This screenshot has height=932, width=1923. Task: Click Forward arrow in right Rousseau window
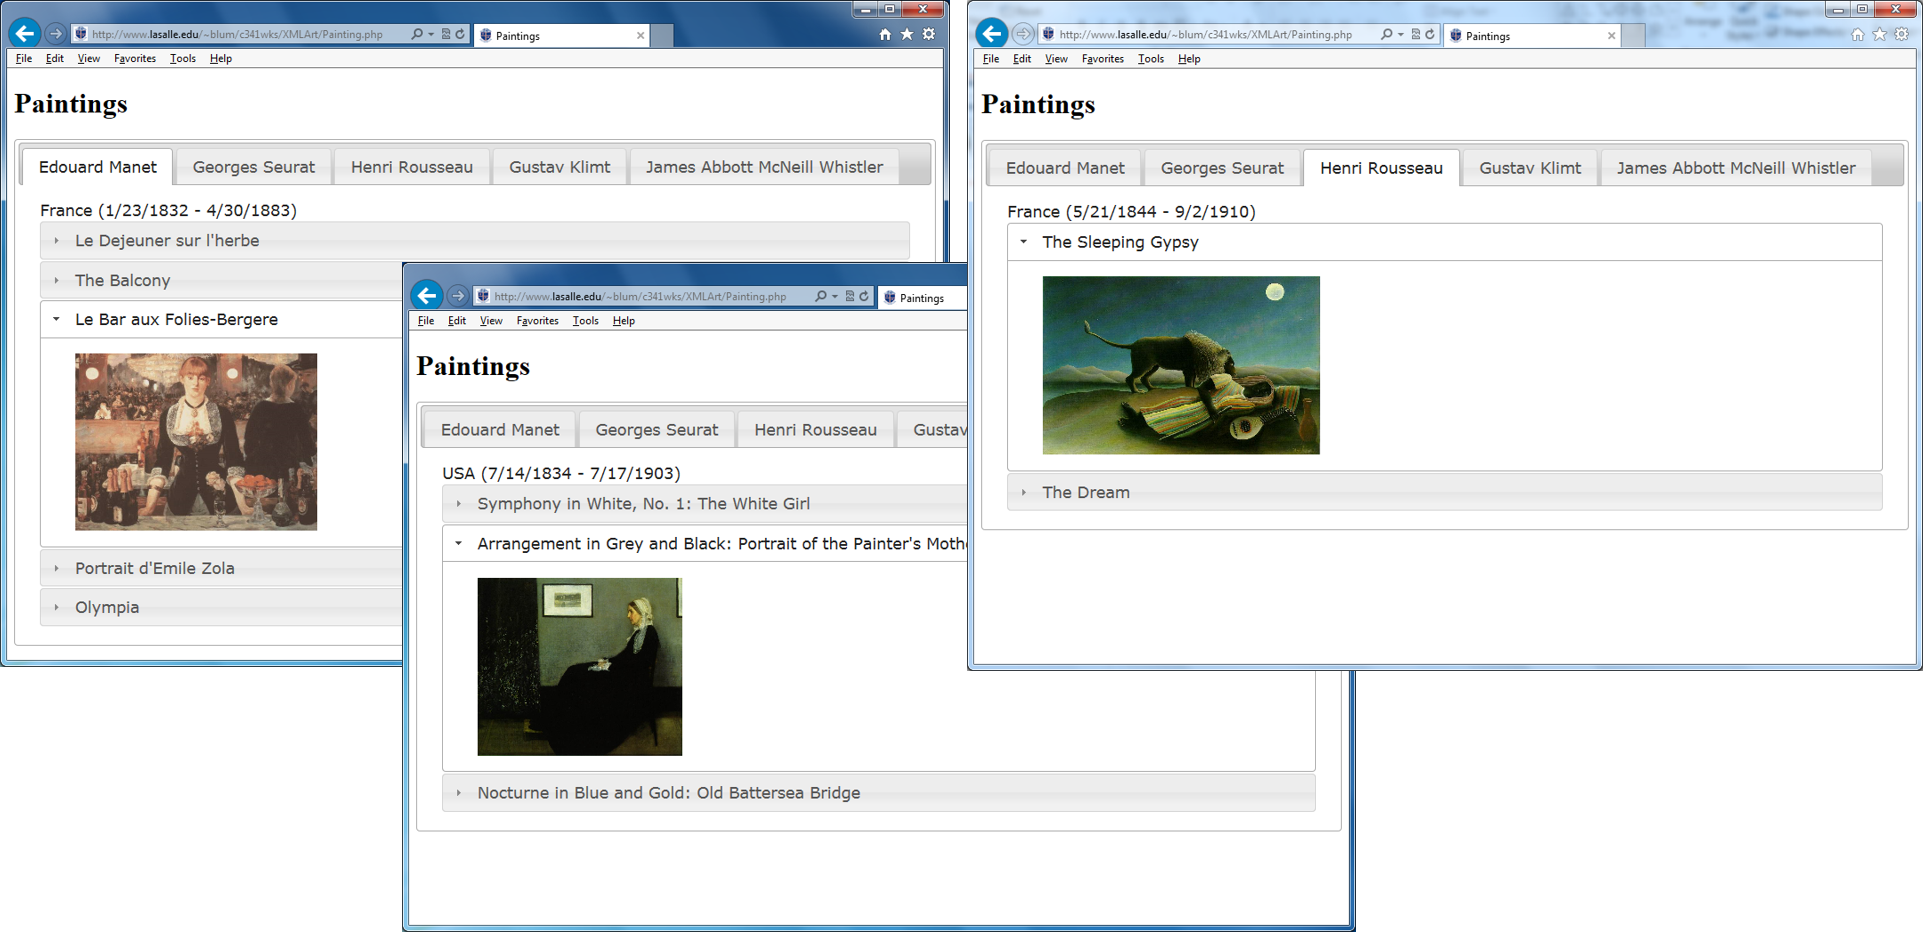click(1022, 34)
